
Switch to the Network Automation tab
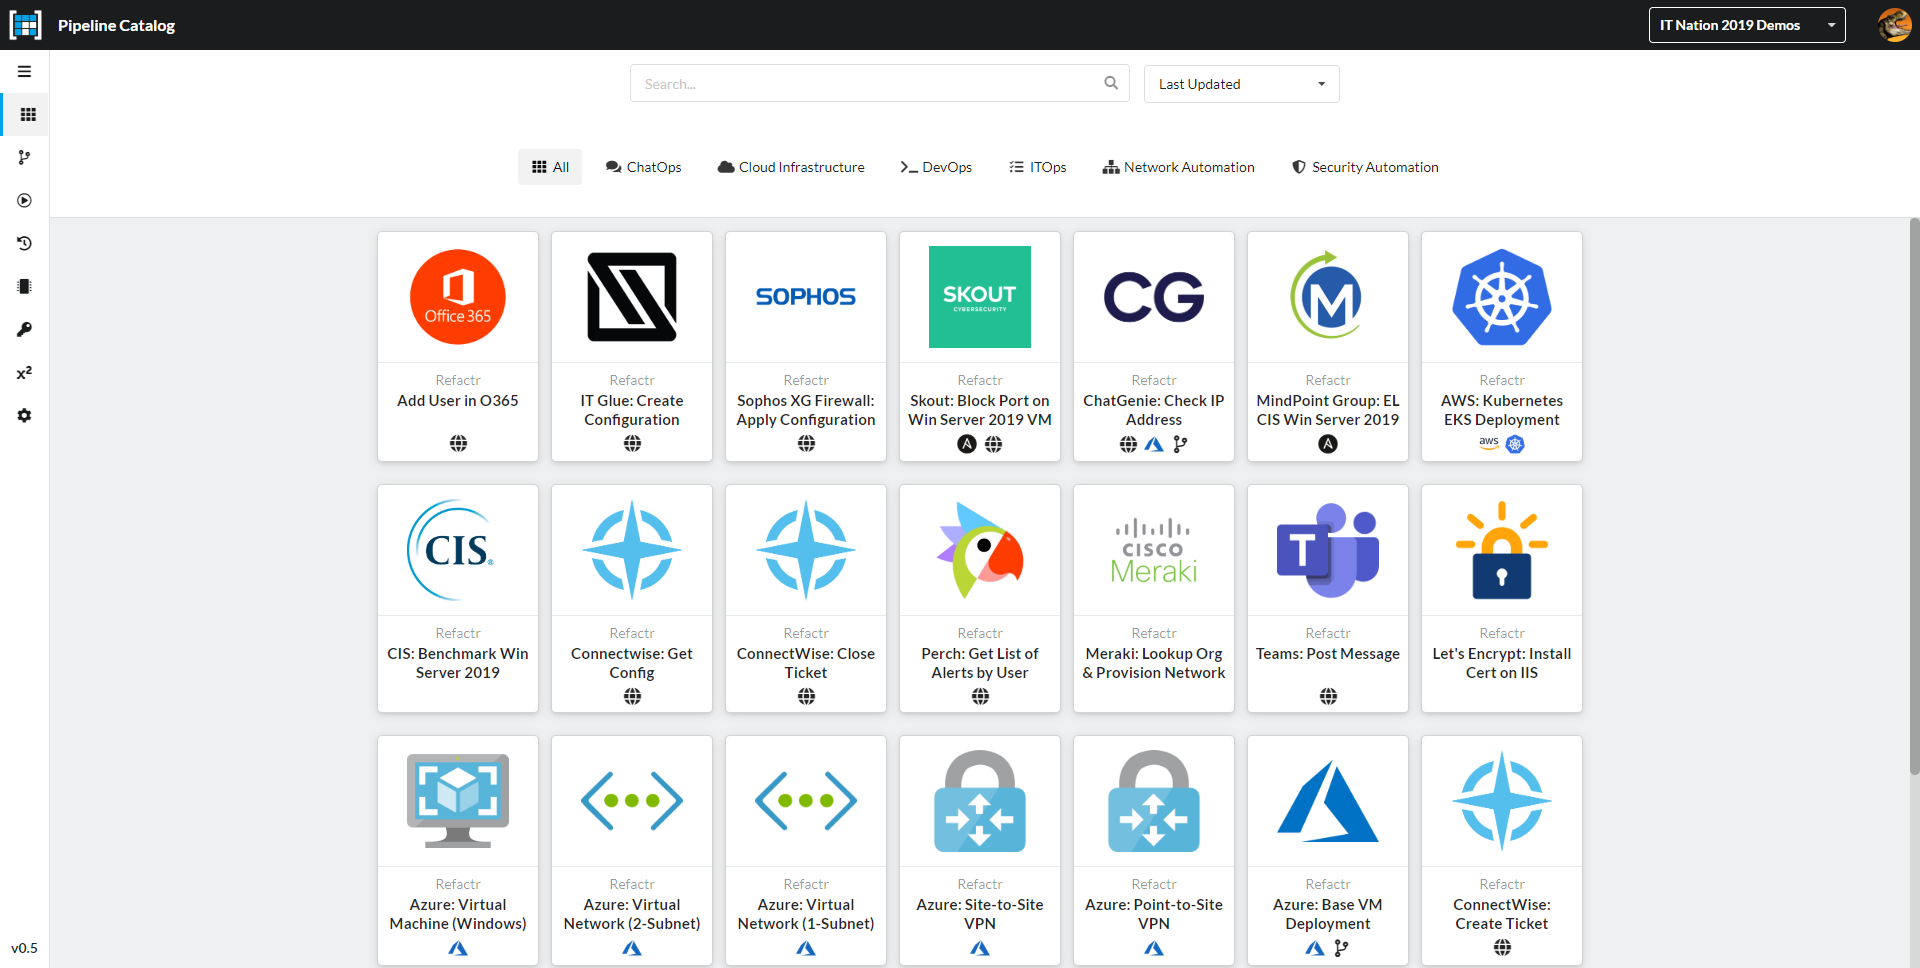pos(1178,167)
